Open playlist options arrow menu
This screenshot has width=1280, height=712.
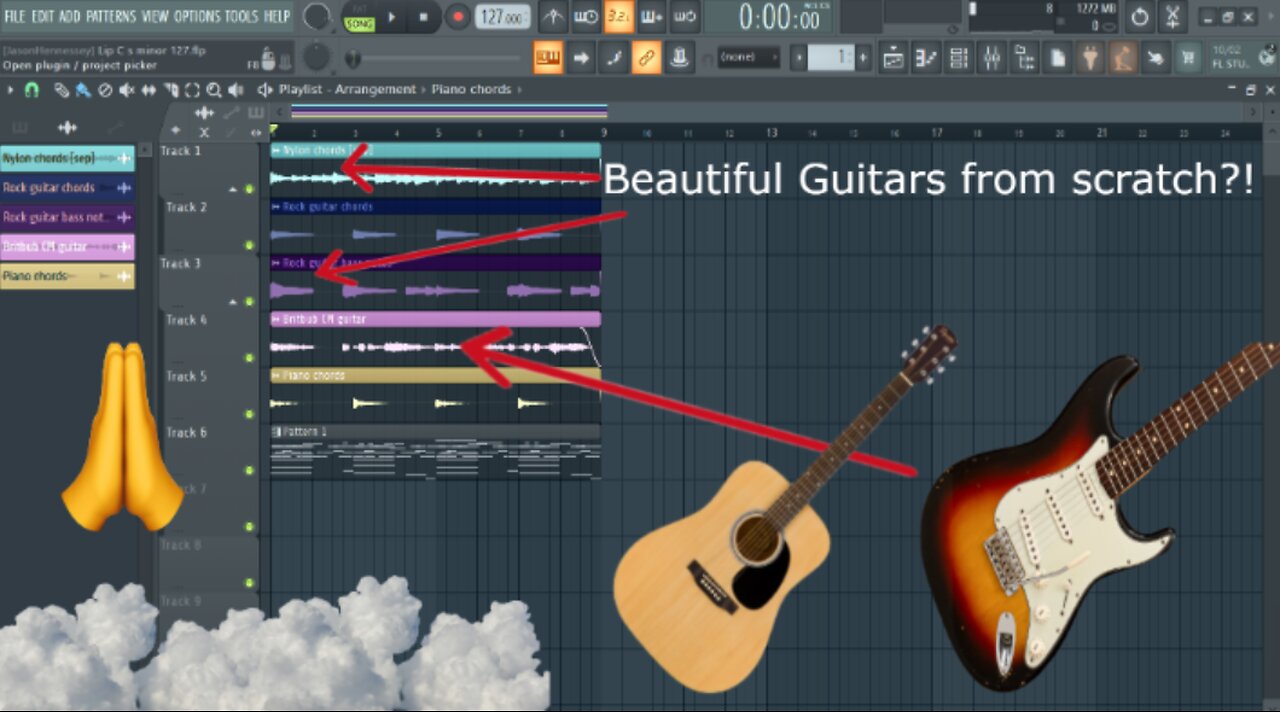[x=11, y=90]
